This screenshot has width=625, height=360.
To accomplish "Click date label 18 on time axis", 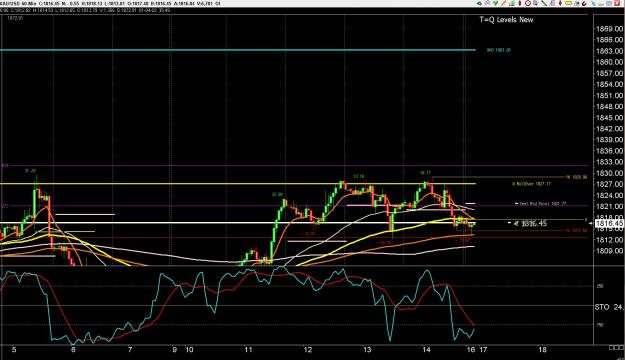I will (x=542, y=350).
